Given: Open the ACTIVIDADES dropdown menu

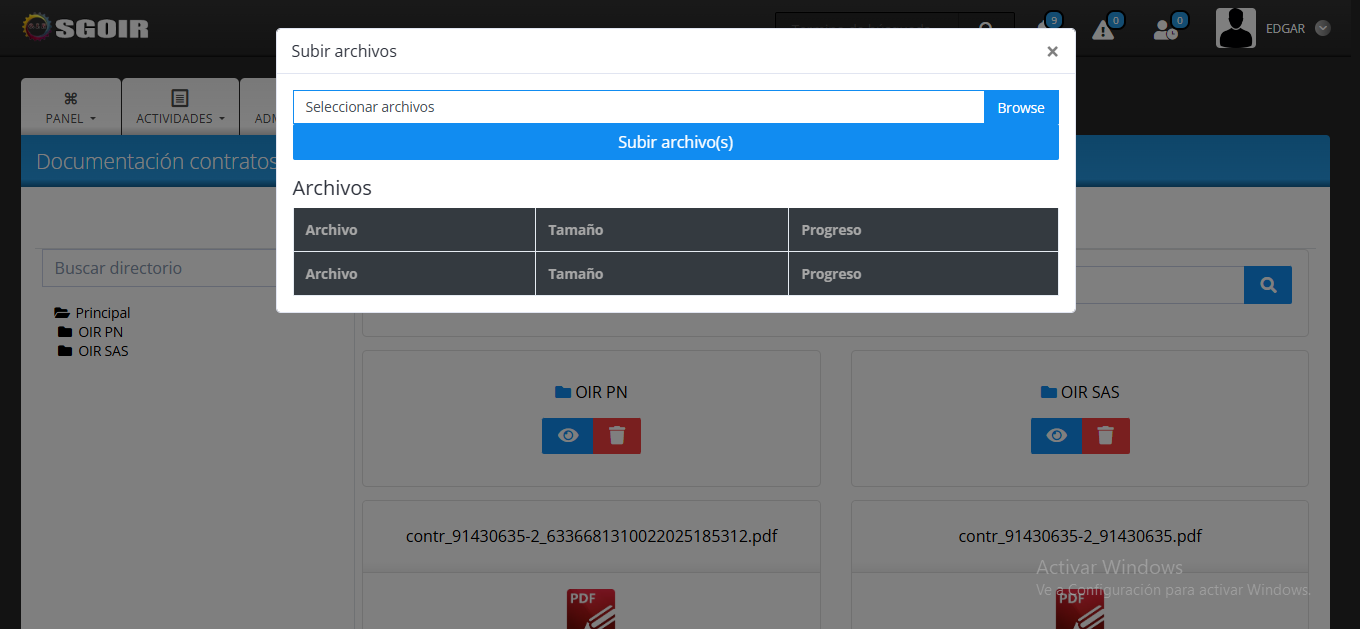Looking at the screenshot, I should [x=180, y=108].
